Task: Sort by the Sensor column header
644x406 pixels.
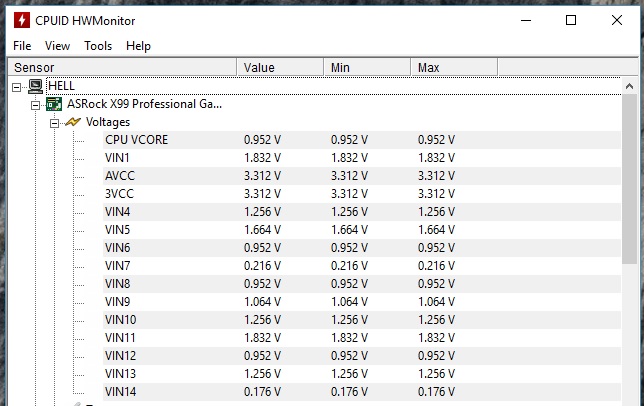Action: point(120,67)
